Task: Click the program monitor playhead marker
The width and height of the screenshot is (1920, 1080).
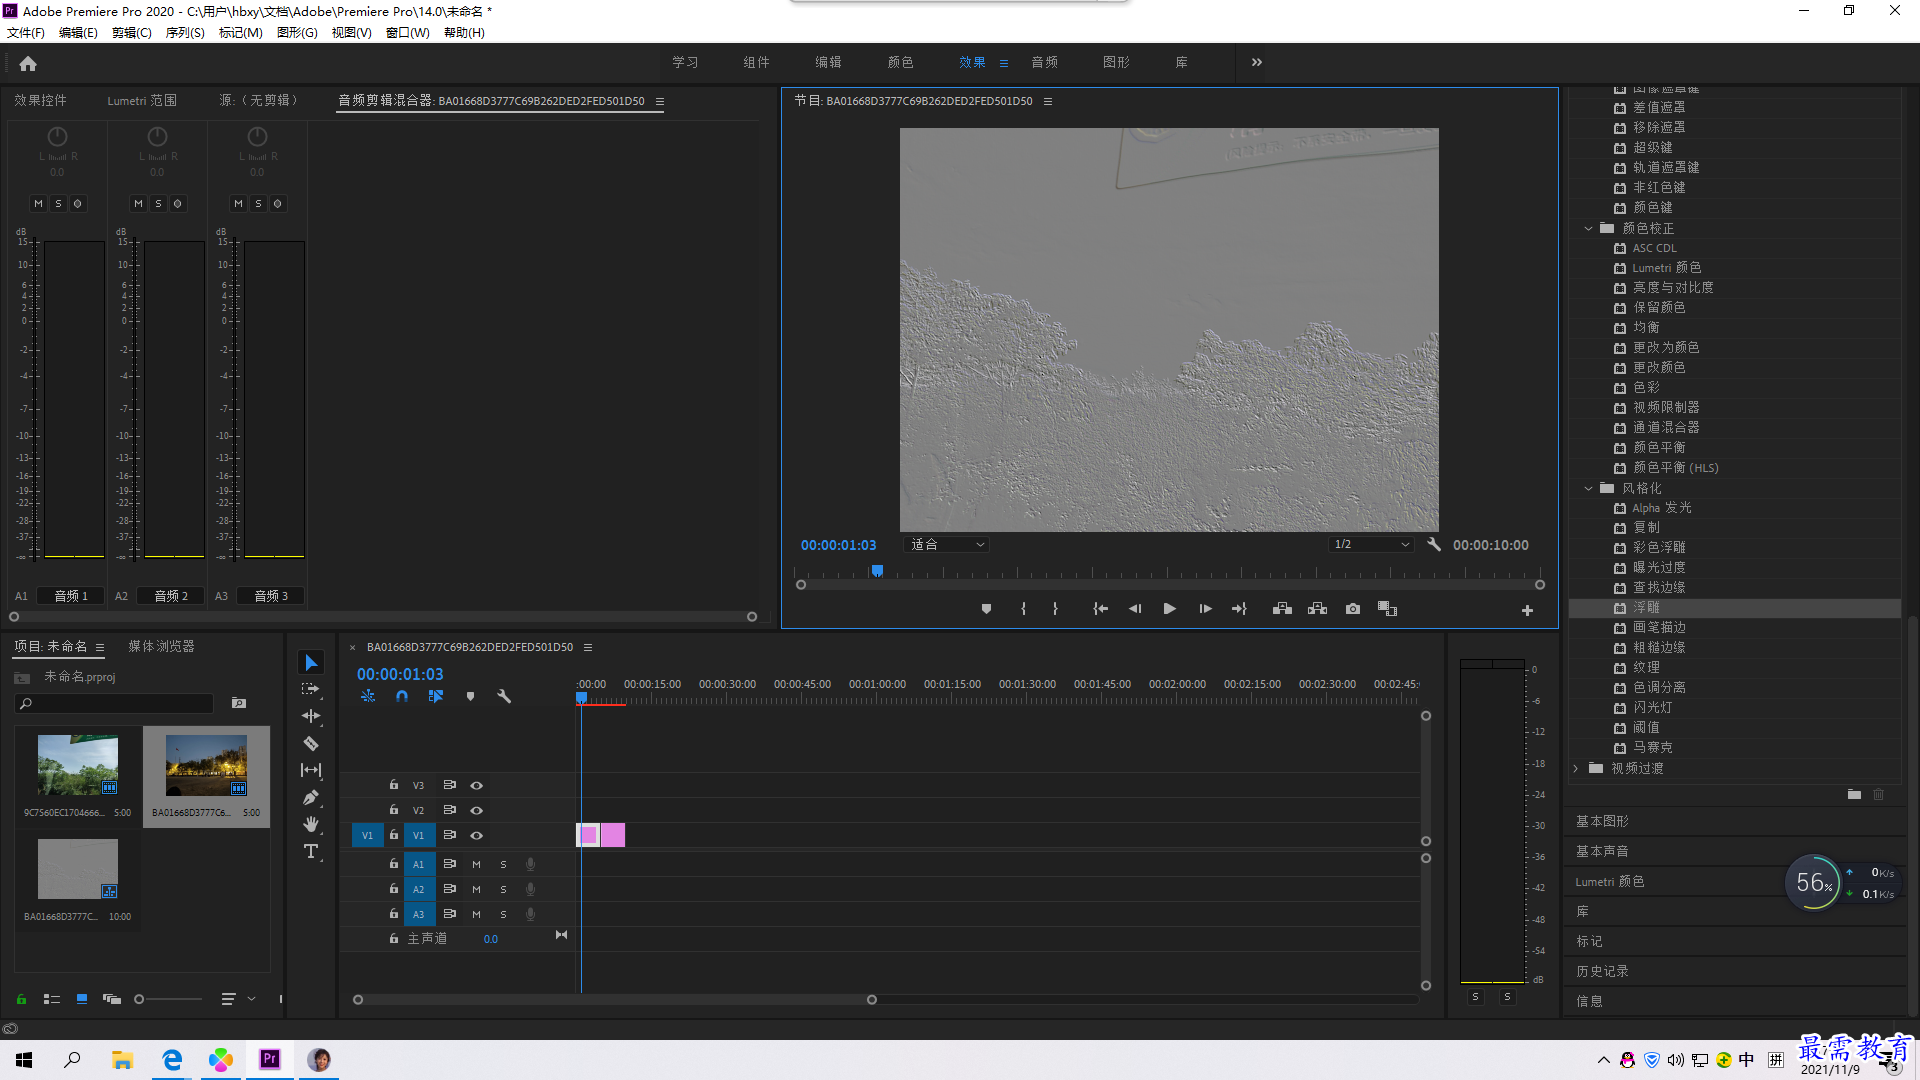Action: (877, 571)
